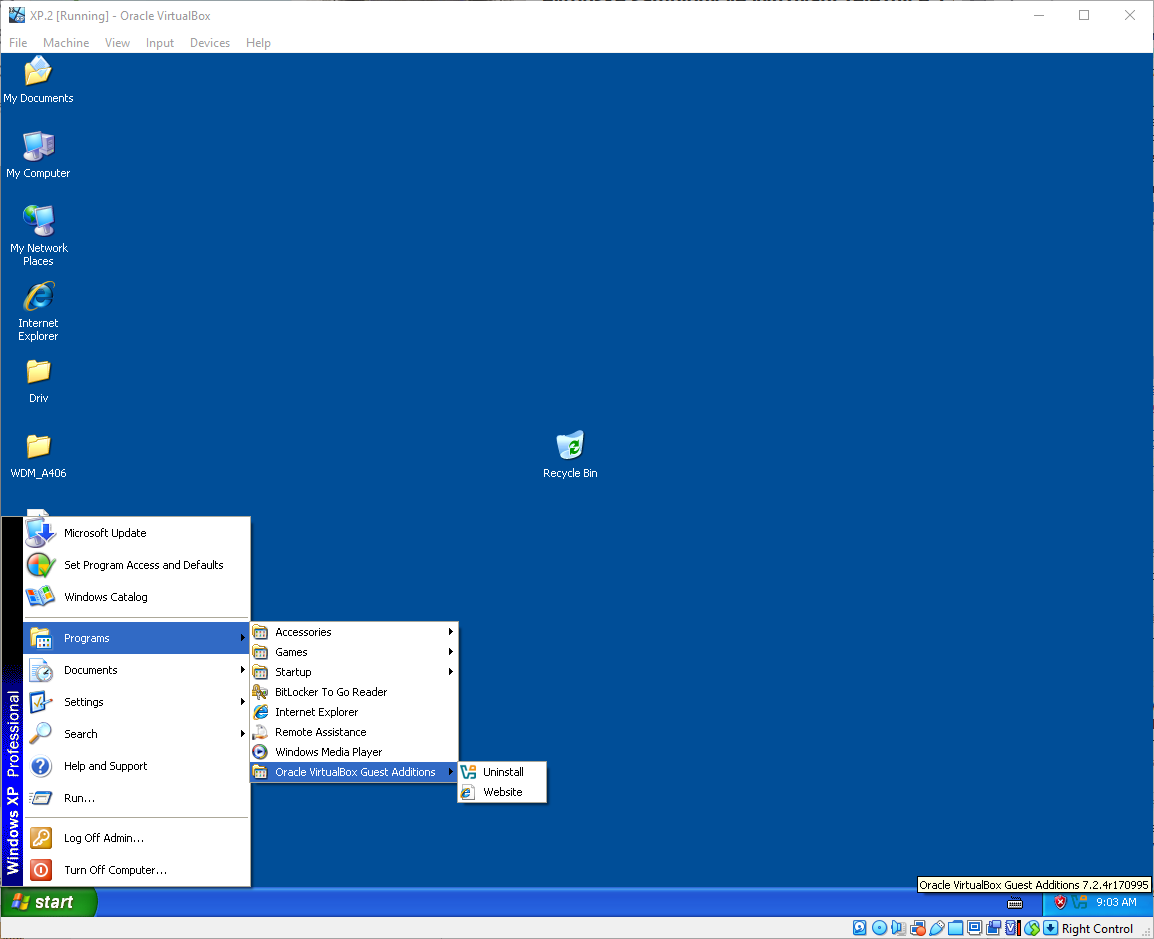Viewport: 1154px width, 939px height.
Task: Click the Windows XP start button
Action: [49, 902]
